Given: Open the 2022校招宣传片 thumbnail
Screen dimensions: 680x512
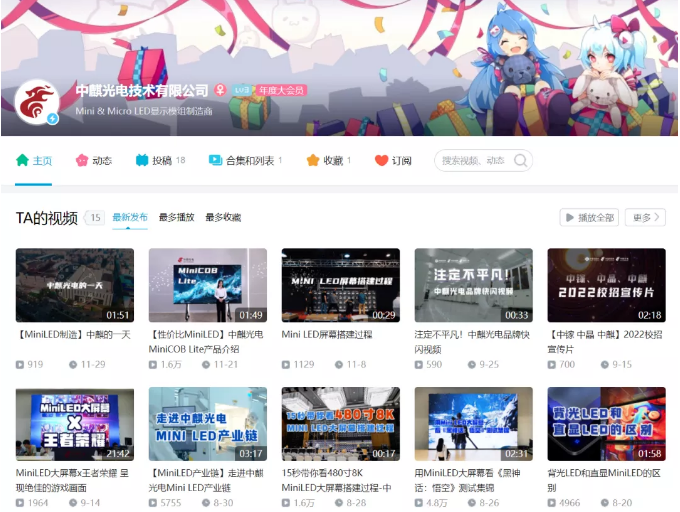Looking at the screenshot, I should (606, 285).
